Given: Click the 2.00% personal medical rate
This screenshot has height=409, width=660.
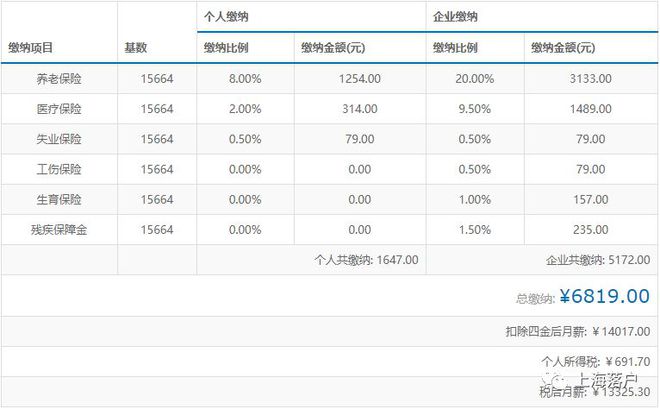Looking at the screenshot, I should (245, 109).
